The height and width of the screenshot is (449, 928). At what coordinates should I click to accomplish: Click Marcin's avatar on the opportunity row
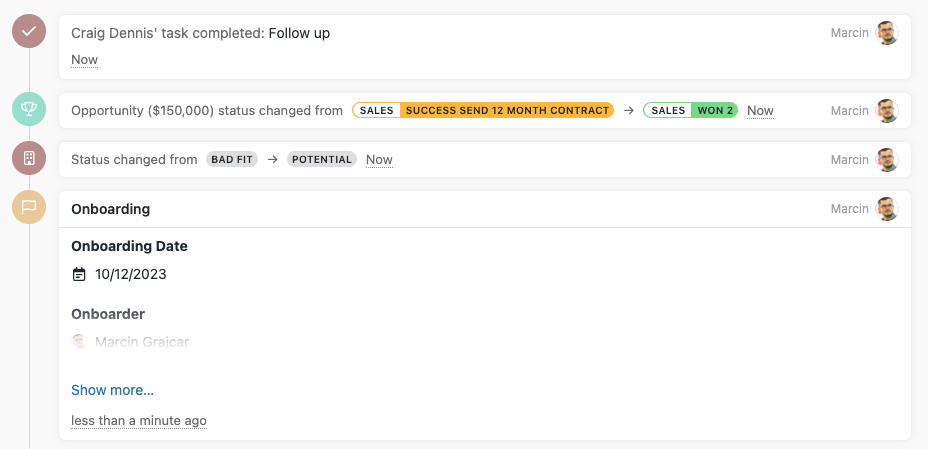[887, 110]
